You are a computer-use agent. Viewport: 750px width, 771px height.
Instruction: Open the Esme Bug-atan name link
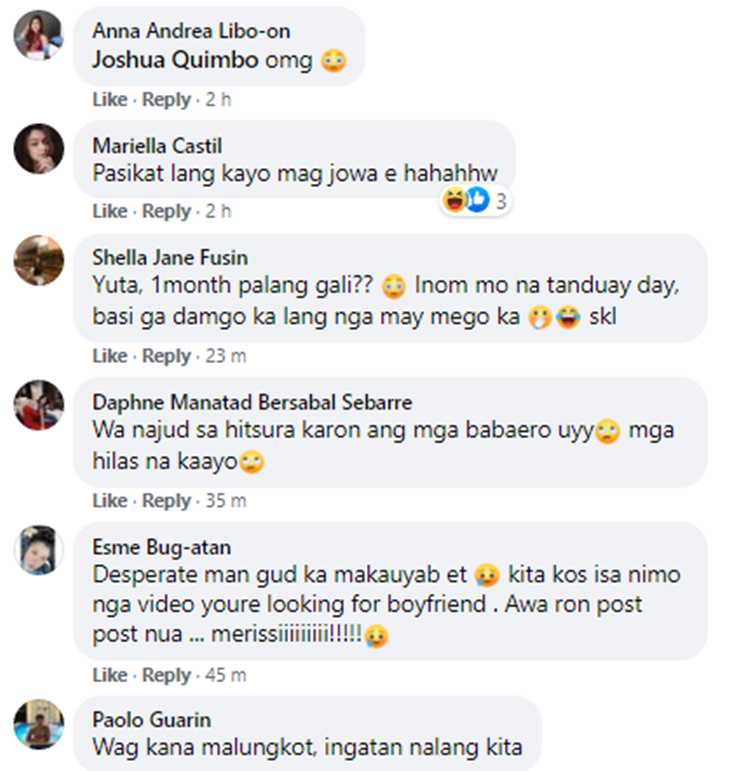[x=146, y=548]
